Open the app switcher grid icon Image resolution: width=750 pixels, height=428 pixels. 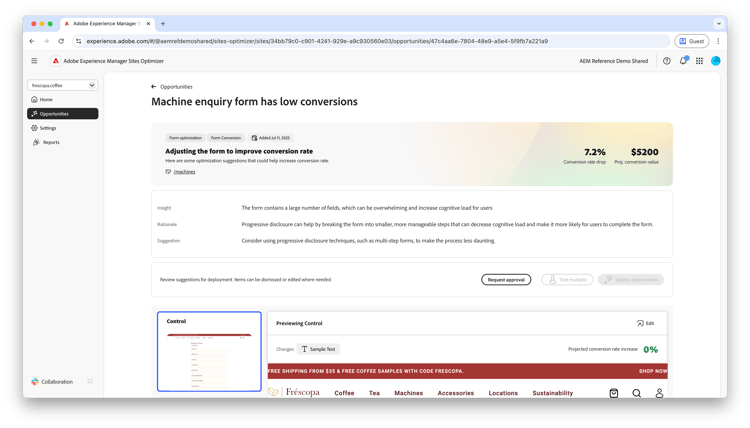(699, 61)
